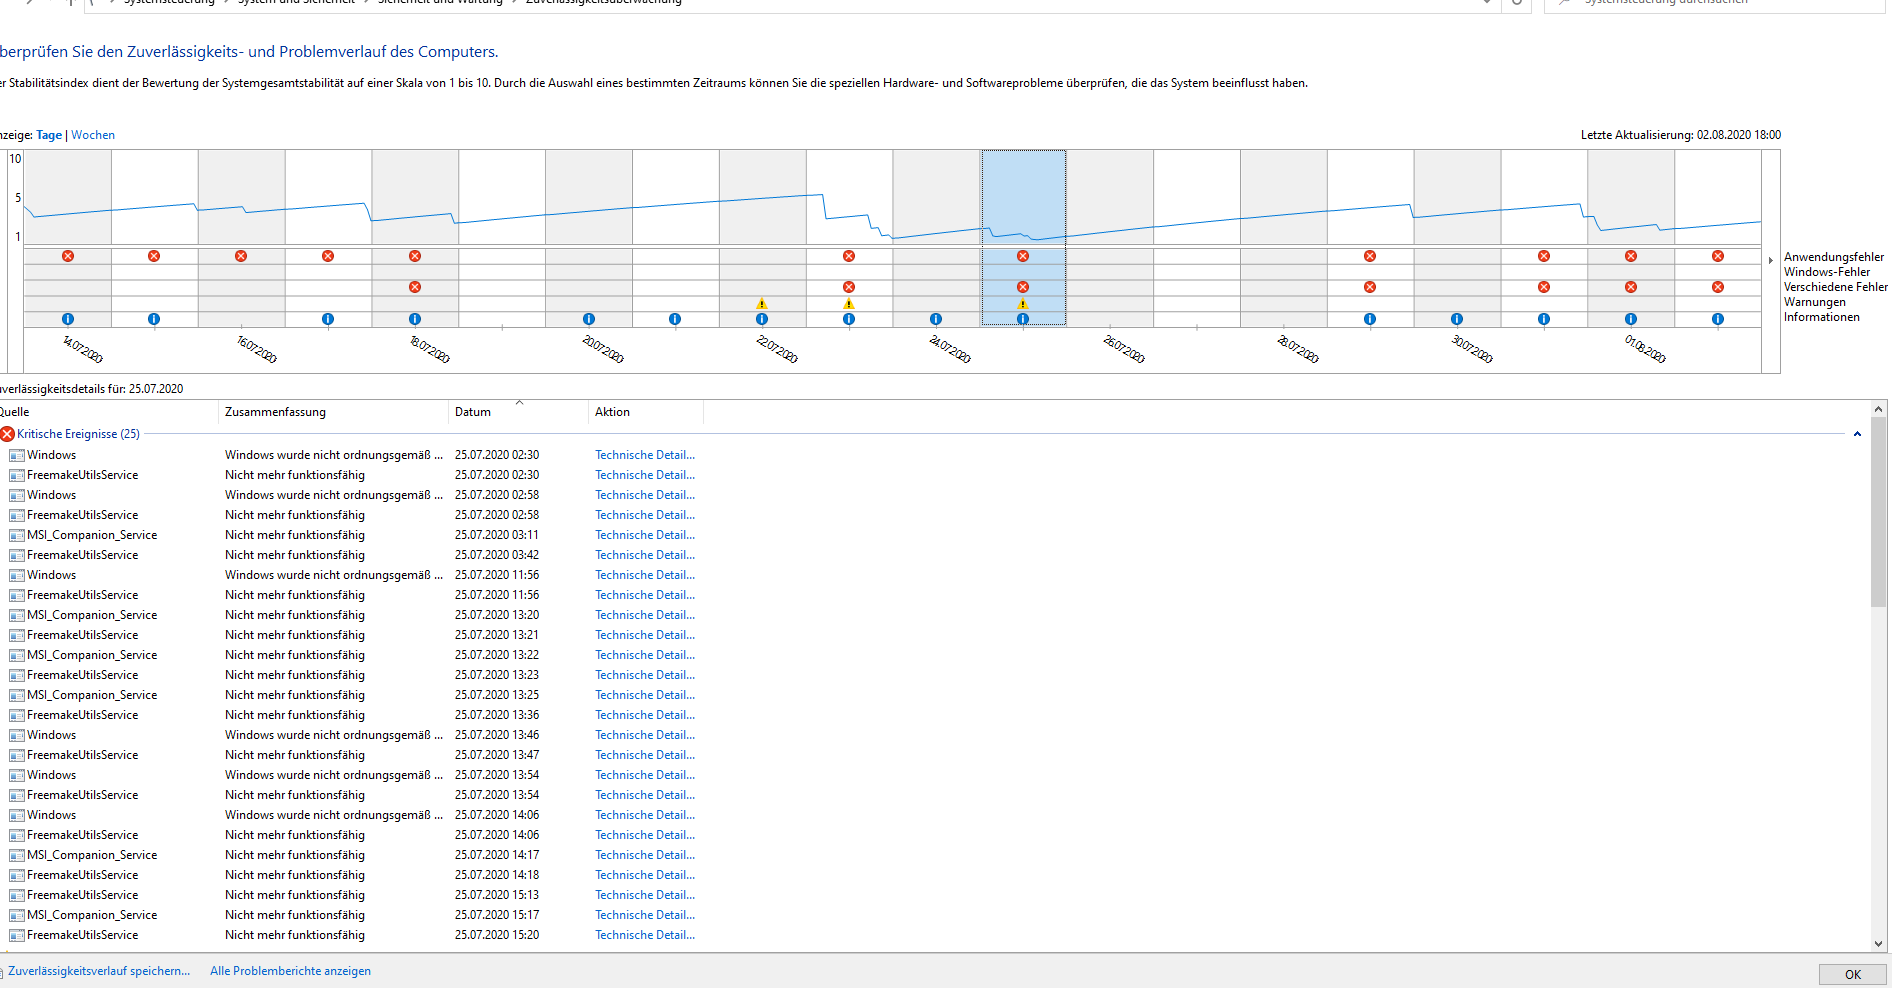Click the yellow warning triangle on 22.07.2020
Viewport: 1892px width, 988px height.
[x=761, y=304]
